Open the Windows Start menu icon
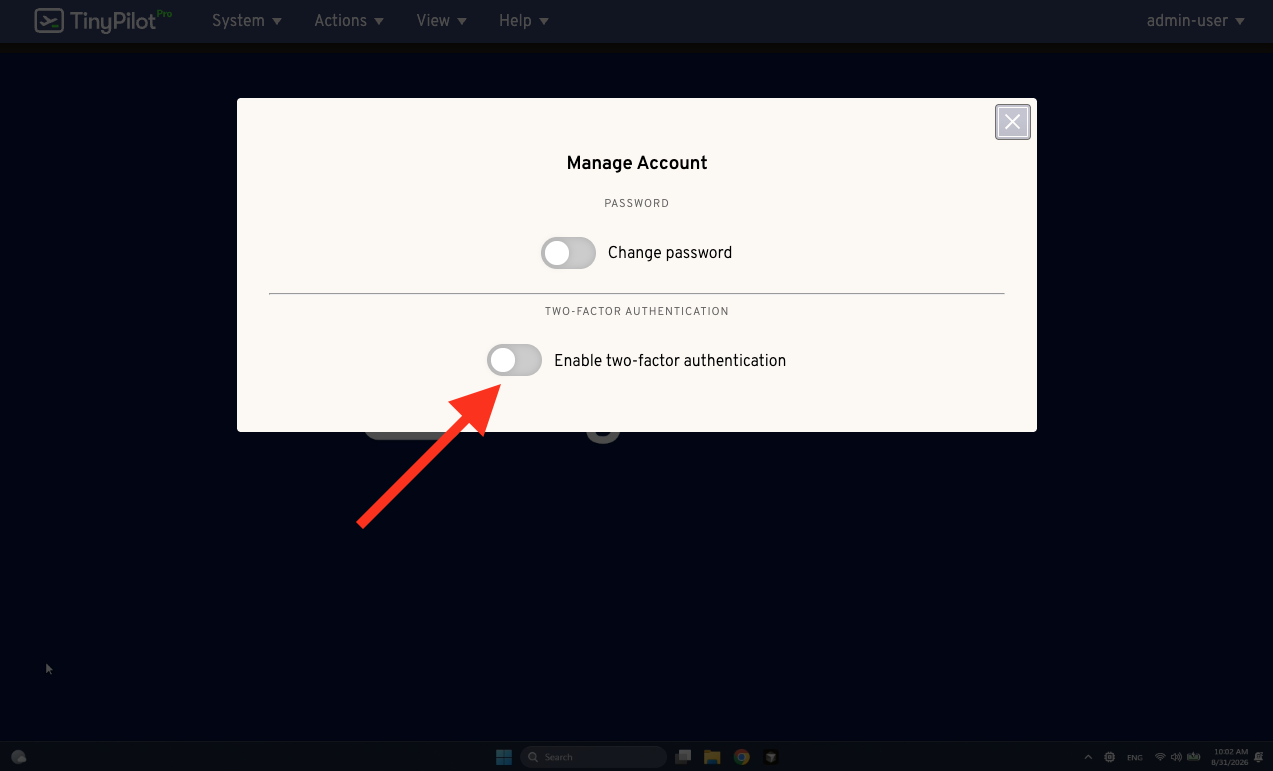 (x=504, y=757)
